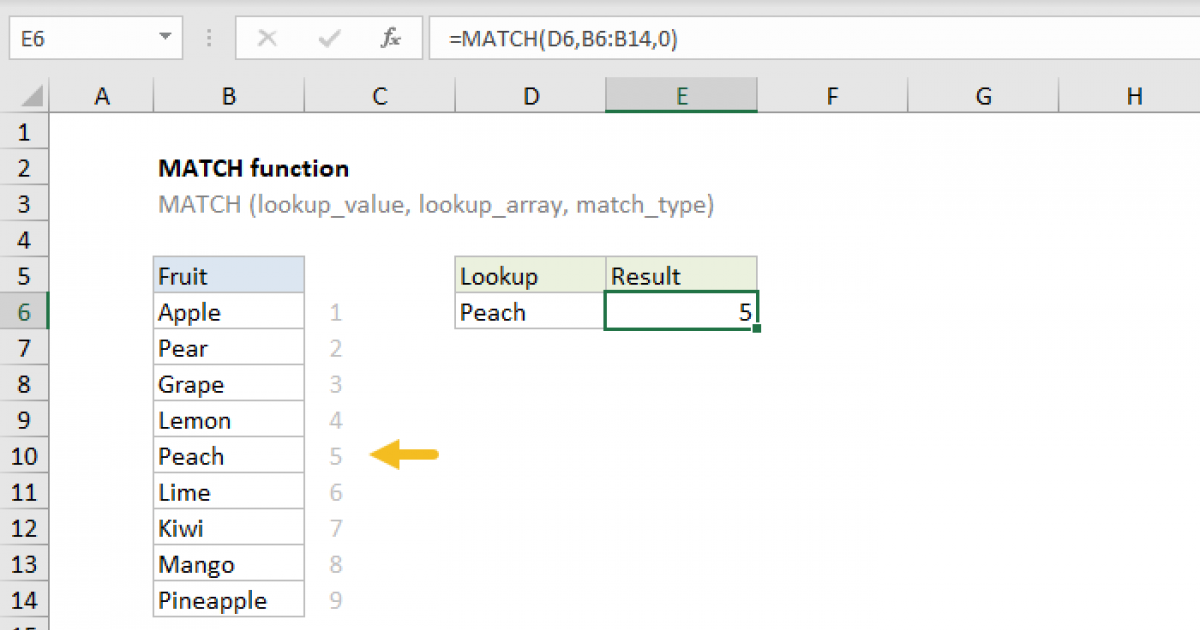Click the cancel (X) formula bar icon
1200x630 pixels.
pos(267,39)
